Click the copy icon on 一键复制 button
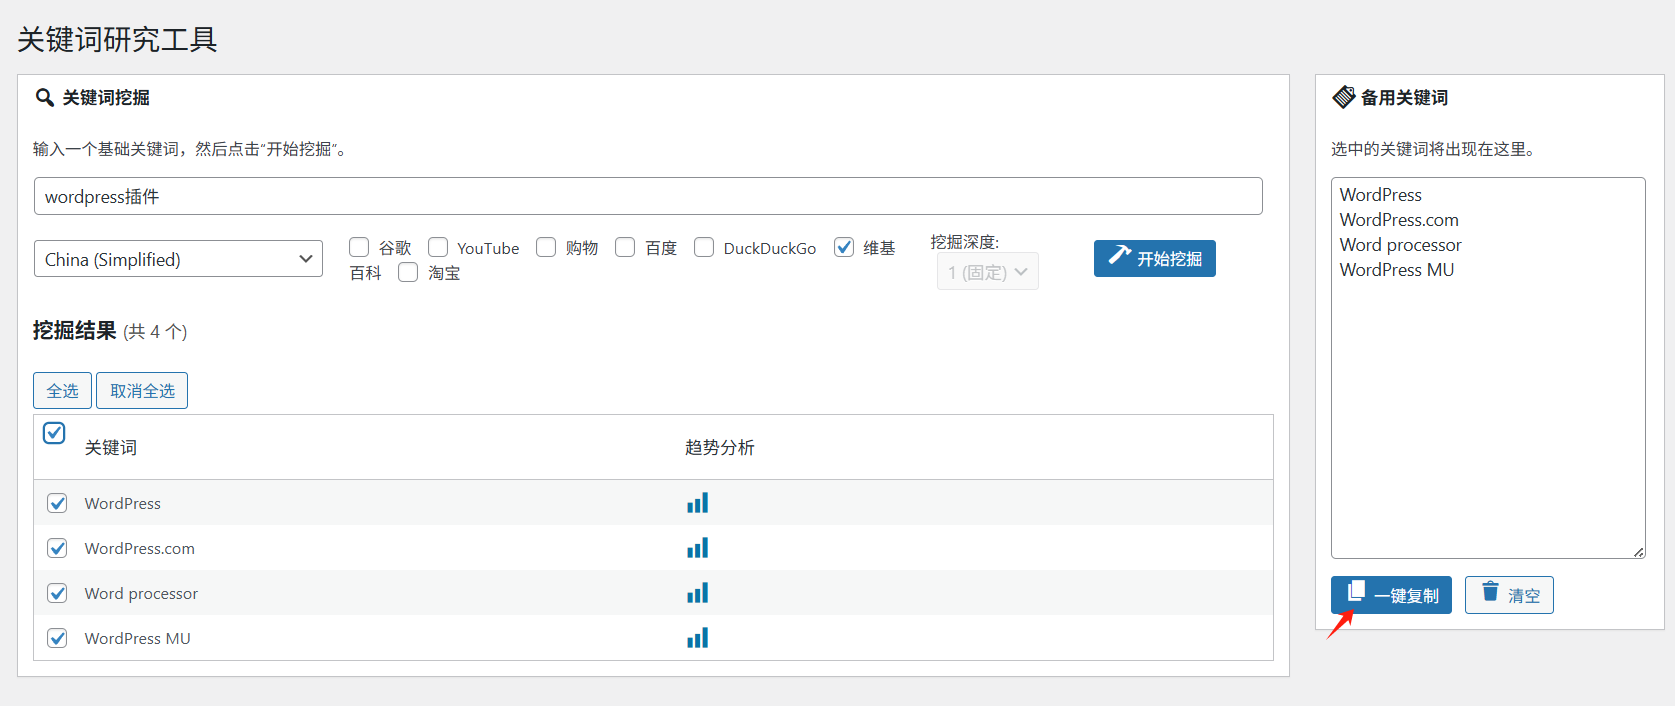Image resolution: width=1675 pixels, height=706 pixels. tap(1356, 593)
